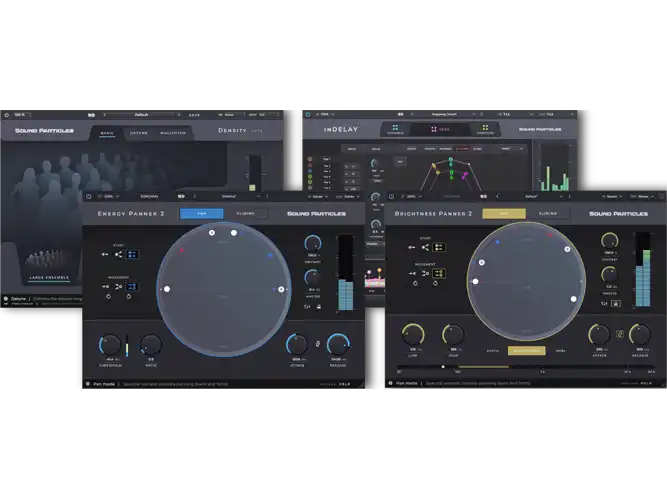Select the first Start mode icon in Brightness Panner

pos(412,247)
